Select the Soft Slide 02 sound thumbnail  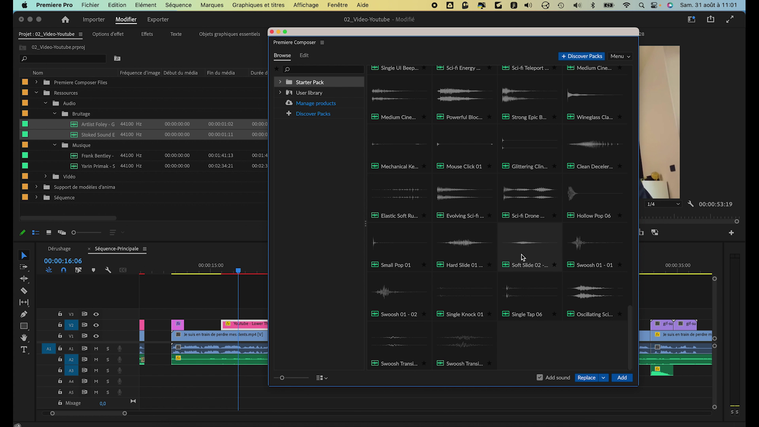coord(529,242)
